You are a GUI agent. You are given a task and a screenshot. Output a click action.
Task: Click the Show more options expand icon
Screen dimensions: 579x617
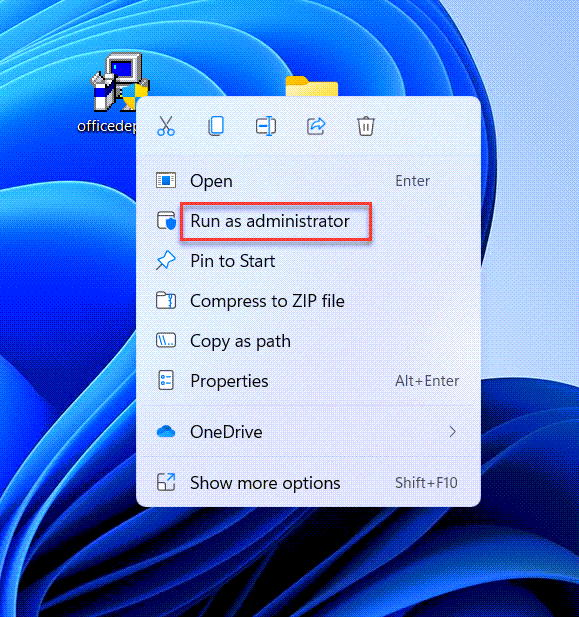click(x=166, y=482)
